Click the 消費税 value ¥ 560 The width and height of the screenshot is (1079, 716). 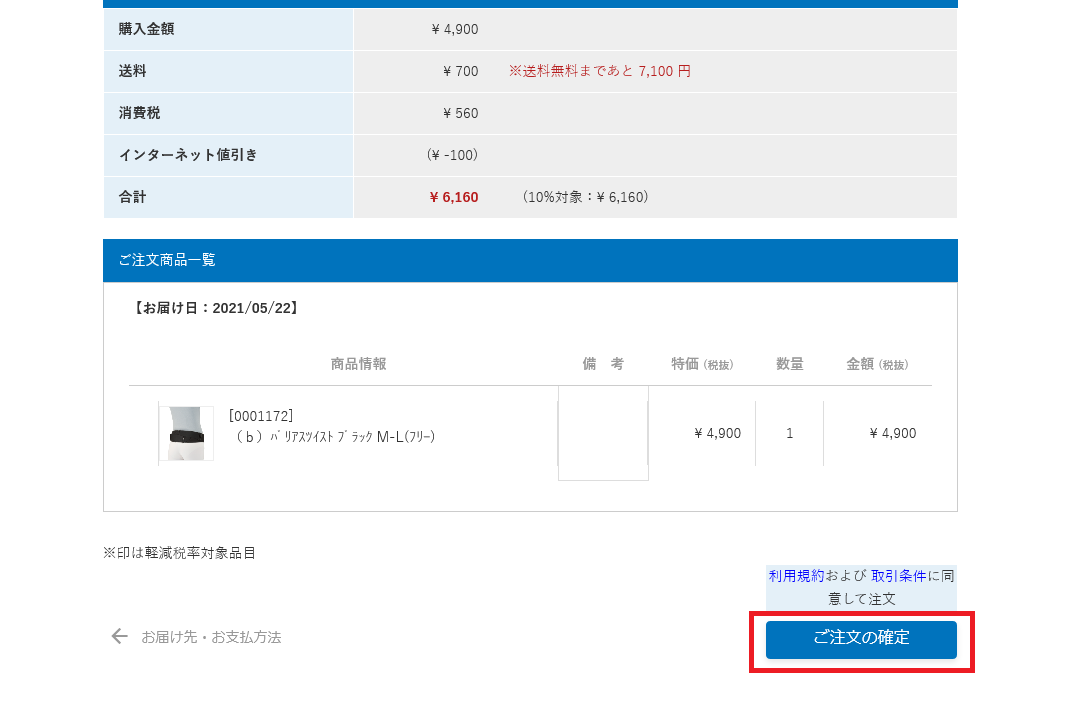pos(460,113)
